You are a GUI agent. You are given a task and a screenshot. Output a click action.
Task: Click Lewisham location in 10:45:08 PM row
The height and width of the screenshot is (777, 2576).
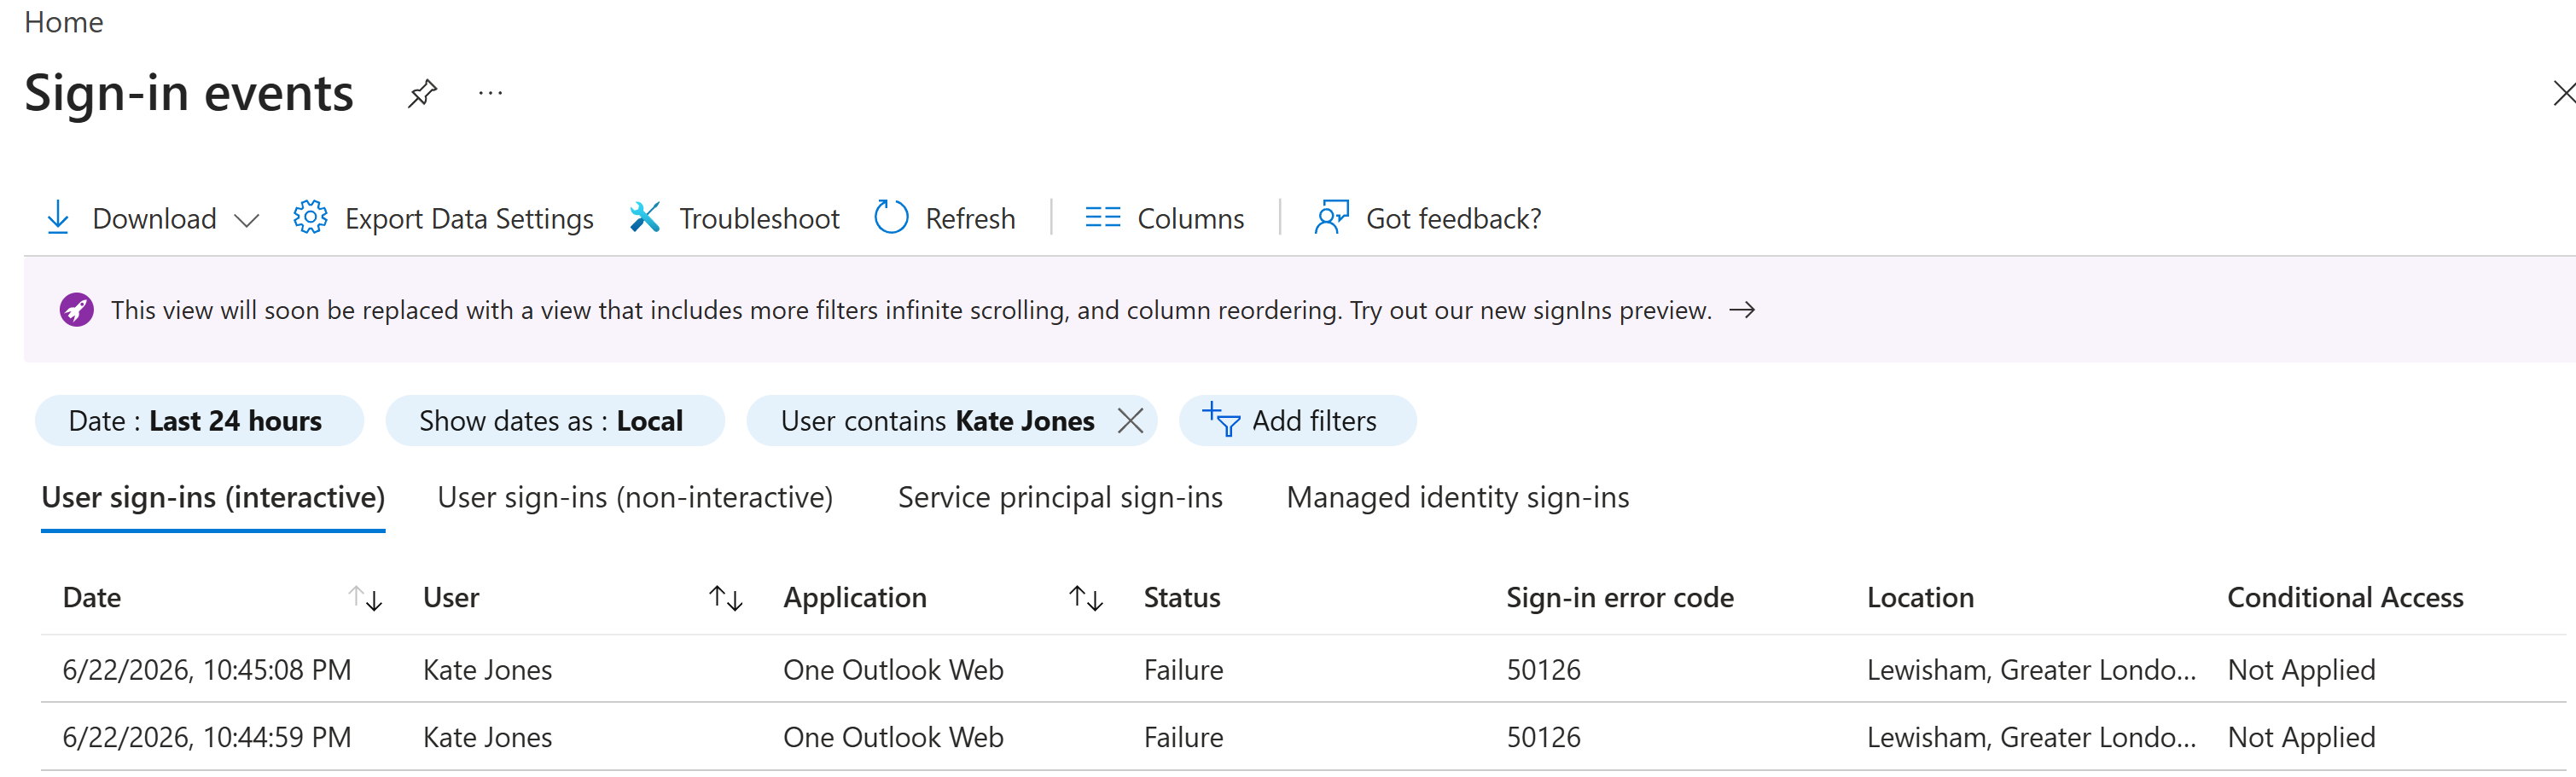[2031, 670]
